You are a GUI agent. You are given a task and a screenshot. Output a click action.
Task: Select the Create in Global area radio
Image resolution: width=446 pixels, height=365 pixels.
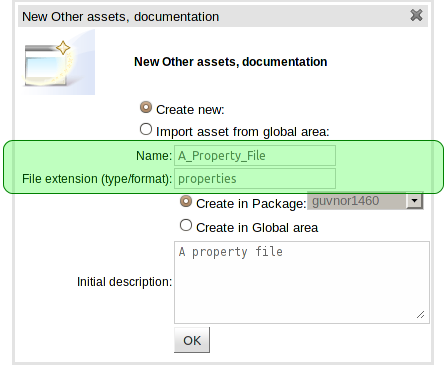[x=186, y=225]
